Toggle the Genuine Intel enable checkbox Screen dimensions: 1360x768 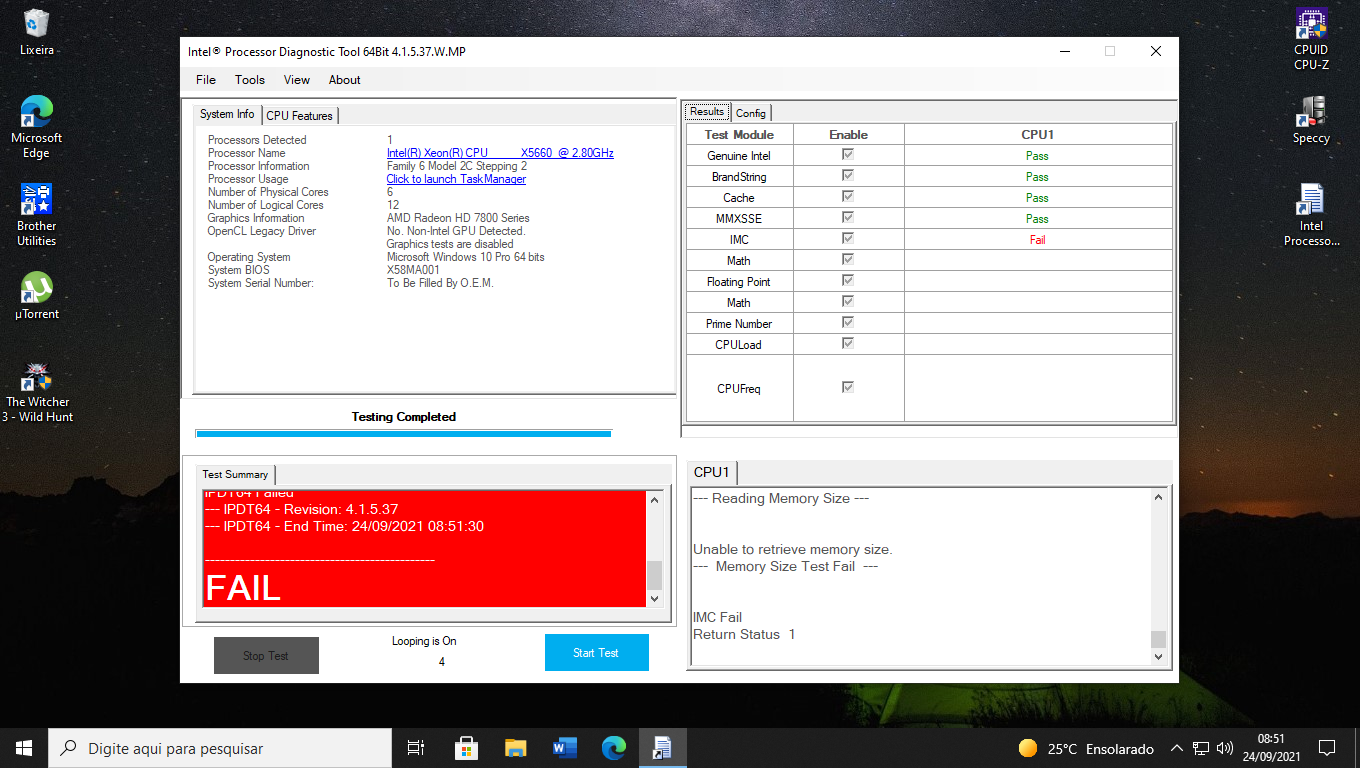848,155
